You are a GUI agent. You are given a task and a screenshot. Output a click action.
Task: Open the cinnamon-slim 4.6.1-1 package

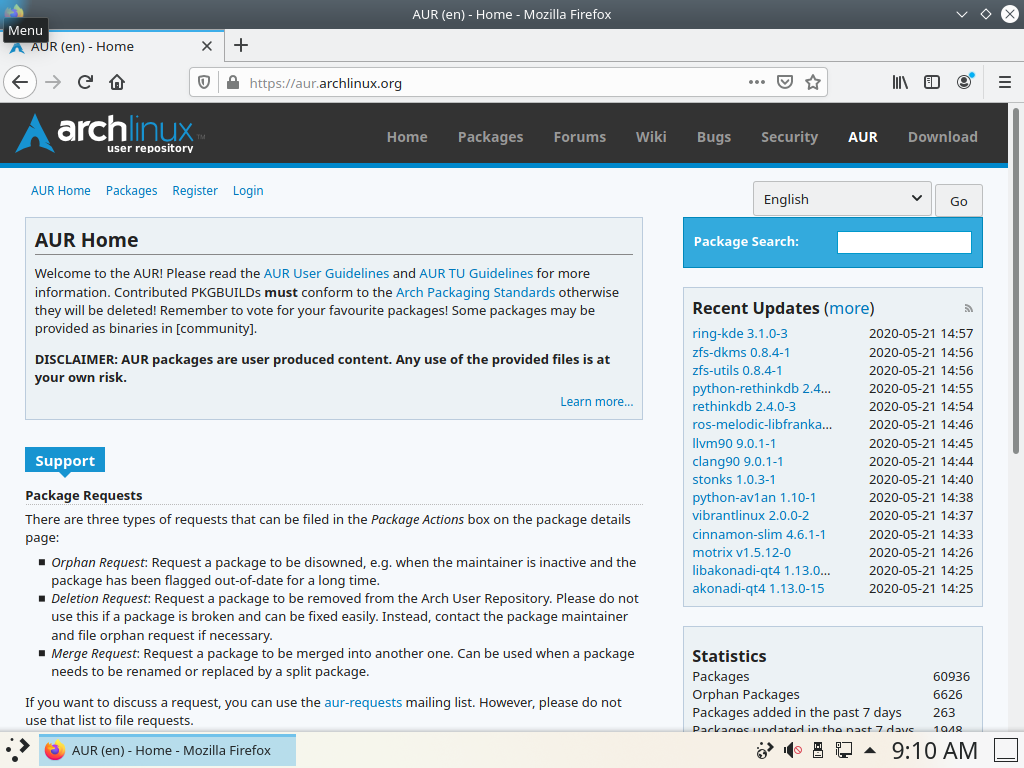click(x=759, y=534)
